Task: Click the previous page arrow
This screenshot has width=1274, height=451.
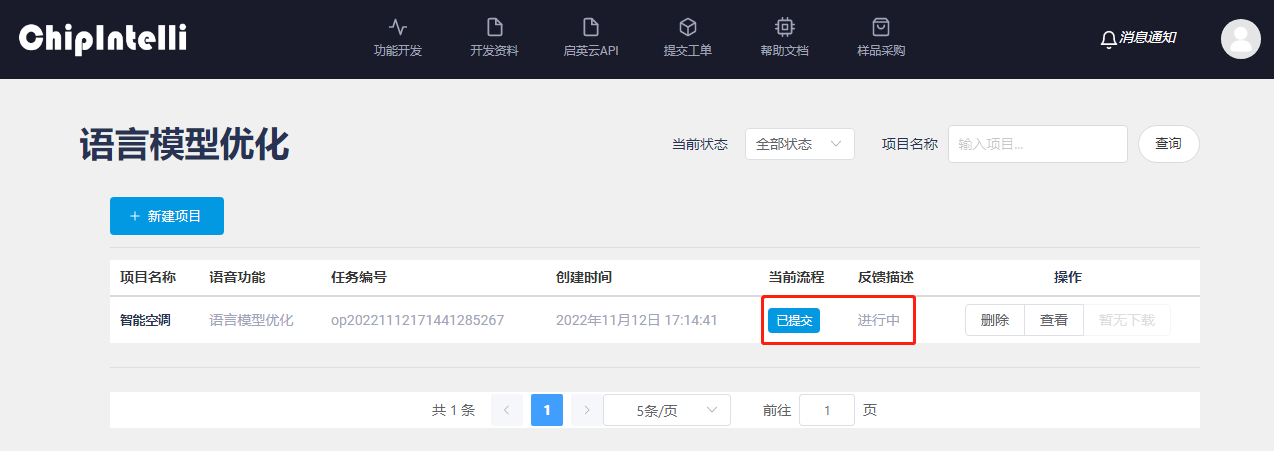Action: (x=507, y=410)
